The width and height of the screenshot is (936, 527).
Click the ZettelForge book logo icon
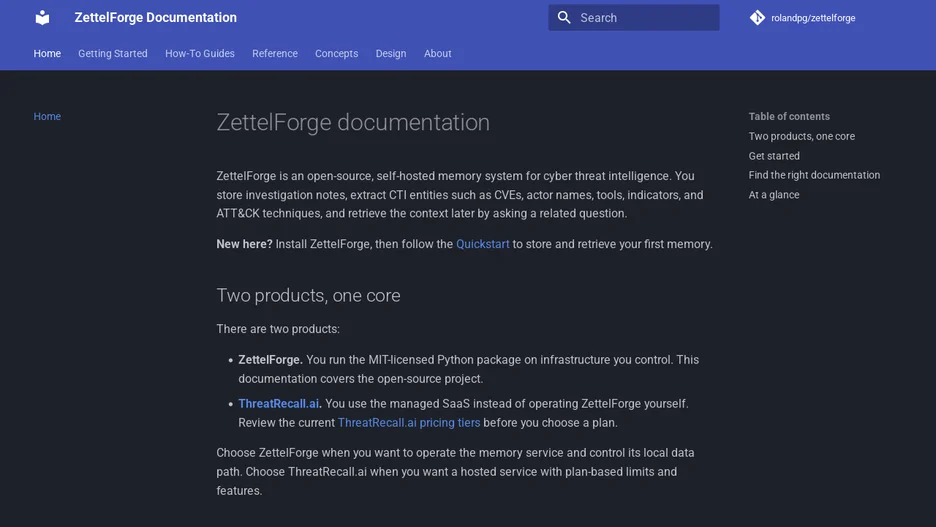click(42, 17)
